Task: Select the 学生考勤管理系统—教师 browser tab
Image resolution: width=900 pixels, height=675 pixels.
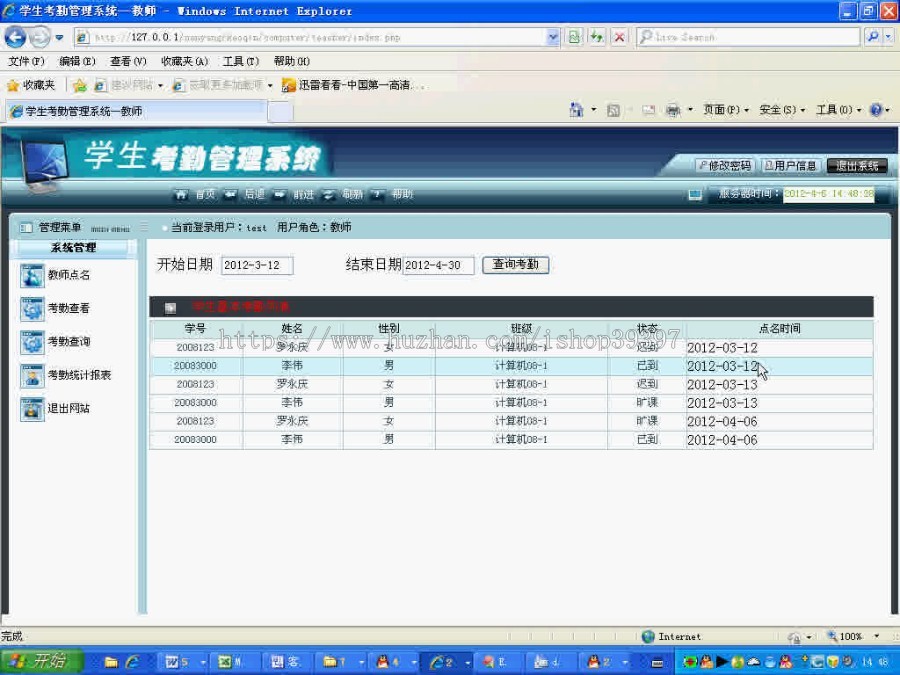Action: 137,111
